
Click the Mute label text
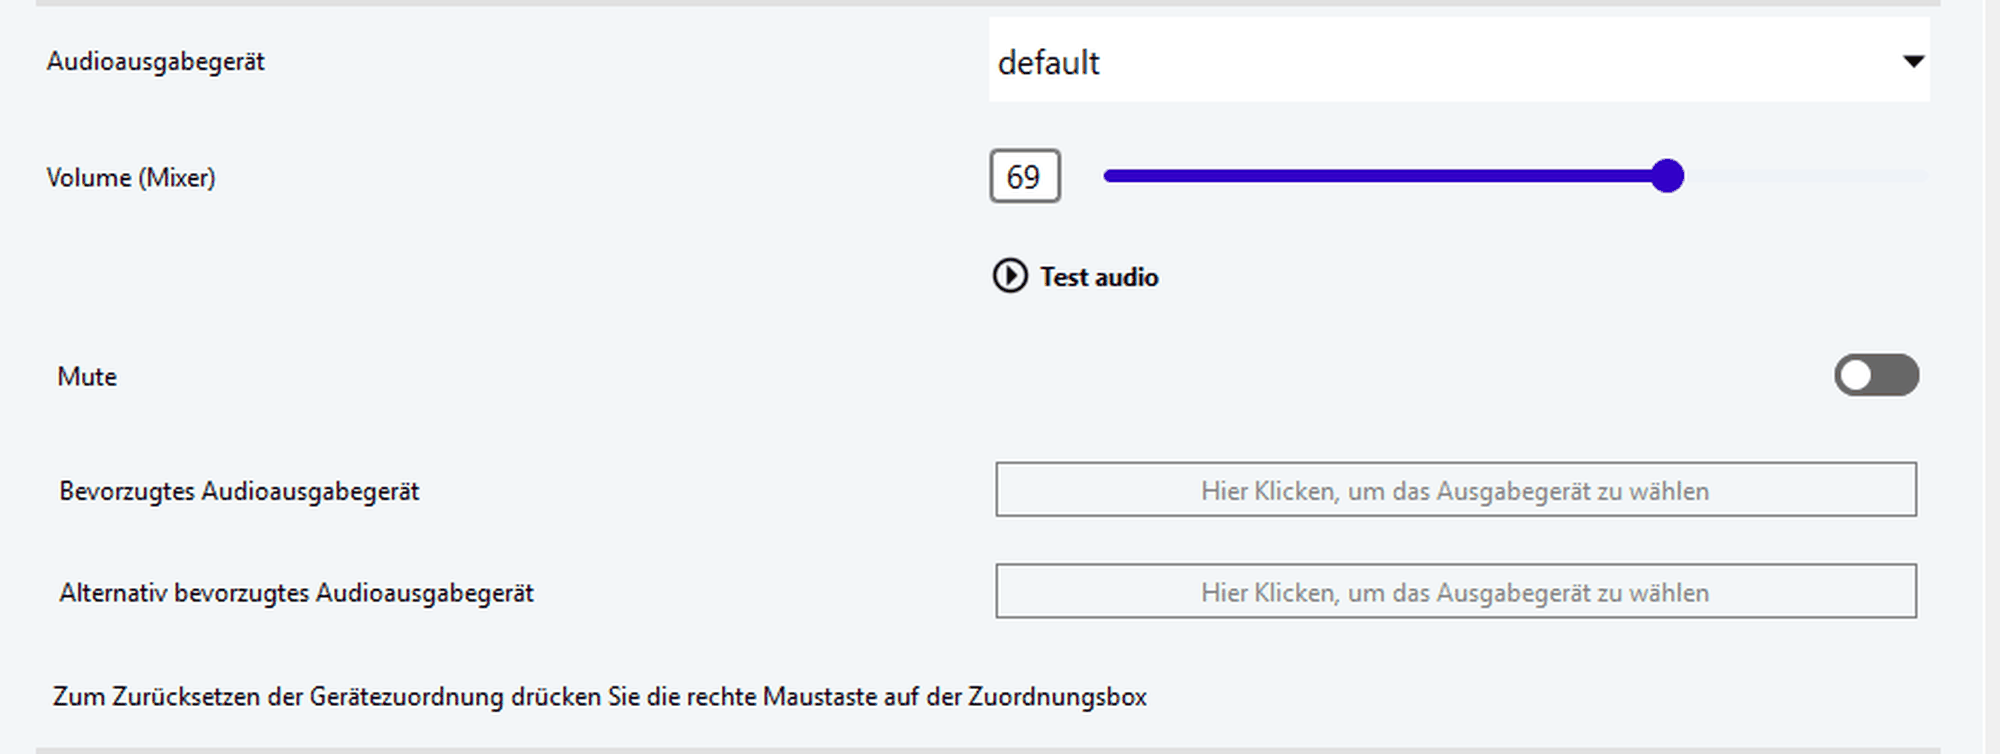pos(87,377)
